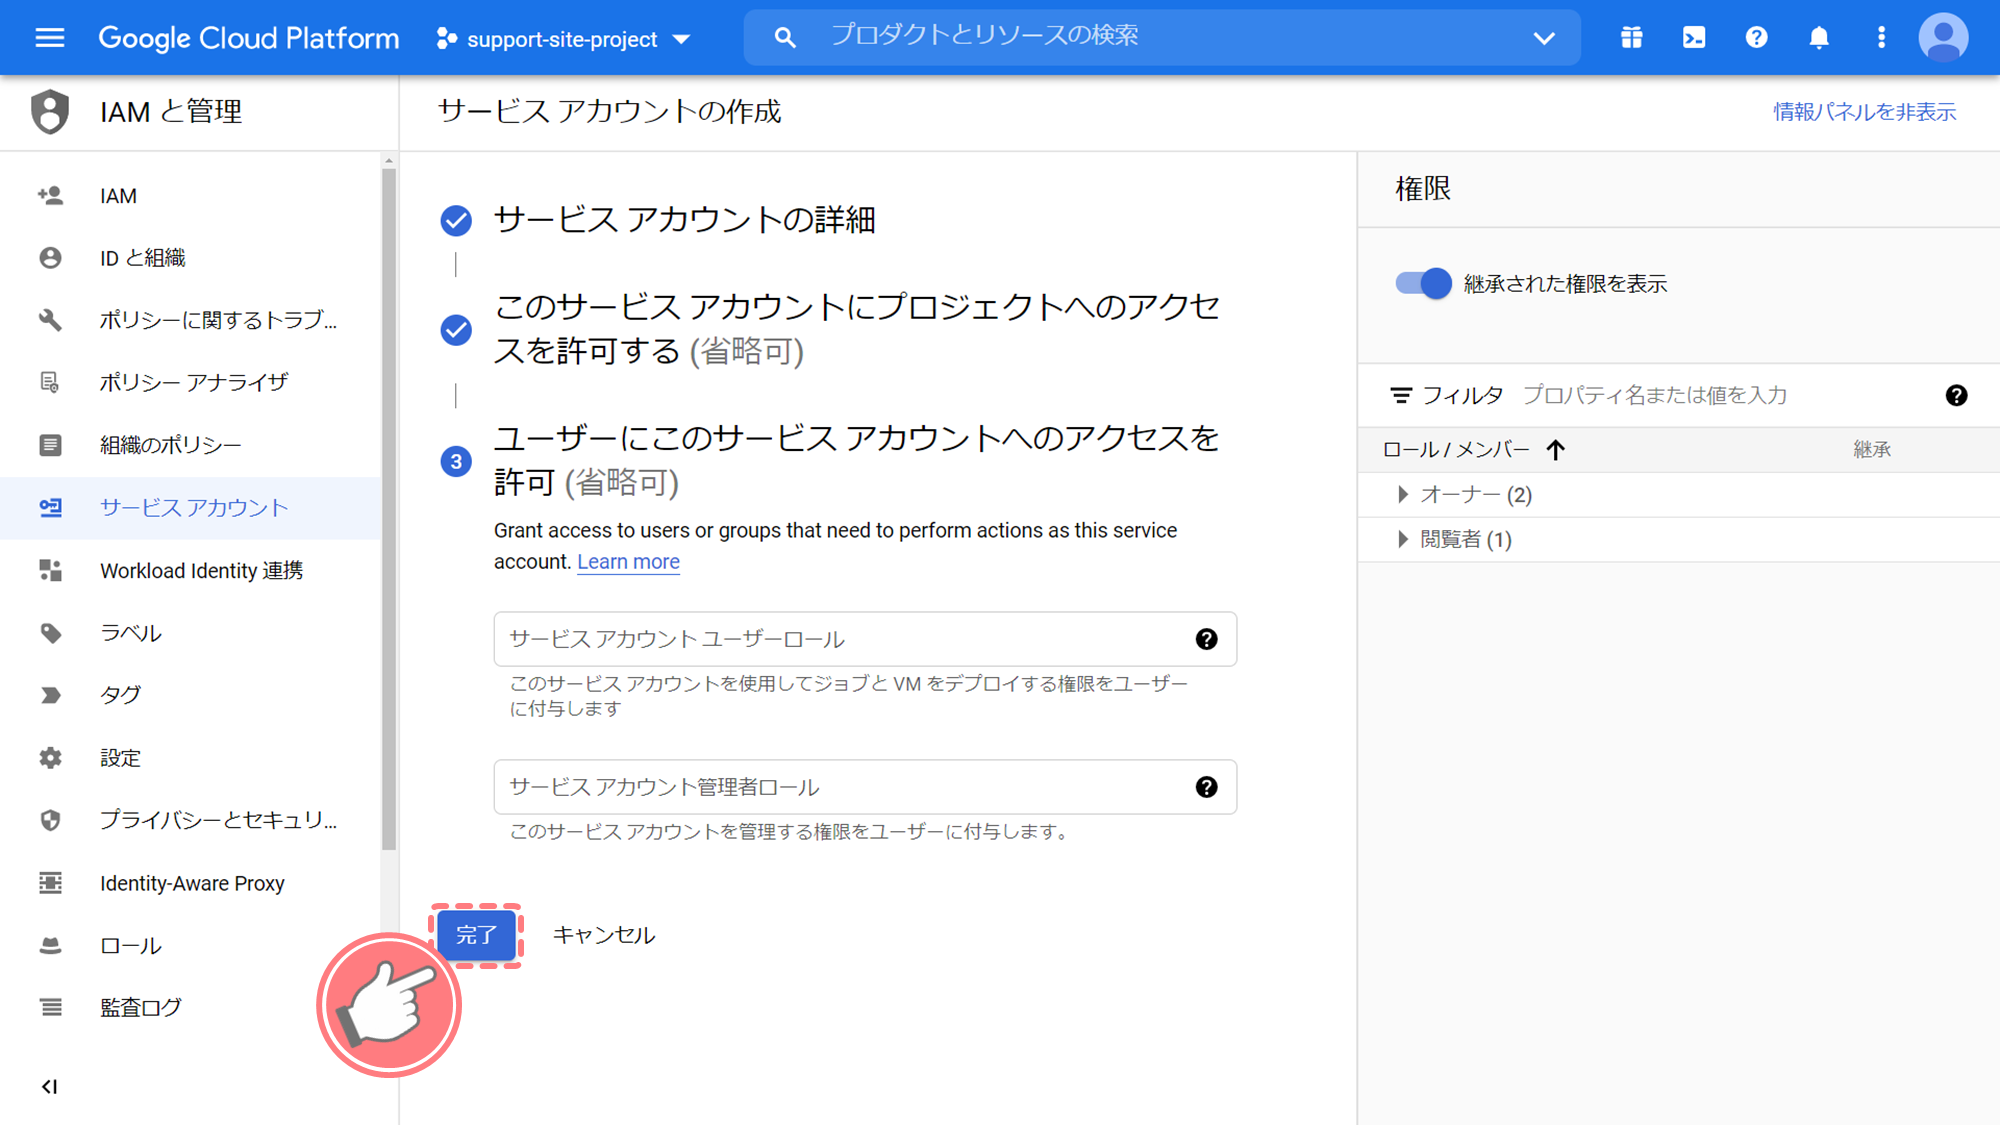
Task: Click the 組織のポリシー list icon
Action: click(50, 445)
